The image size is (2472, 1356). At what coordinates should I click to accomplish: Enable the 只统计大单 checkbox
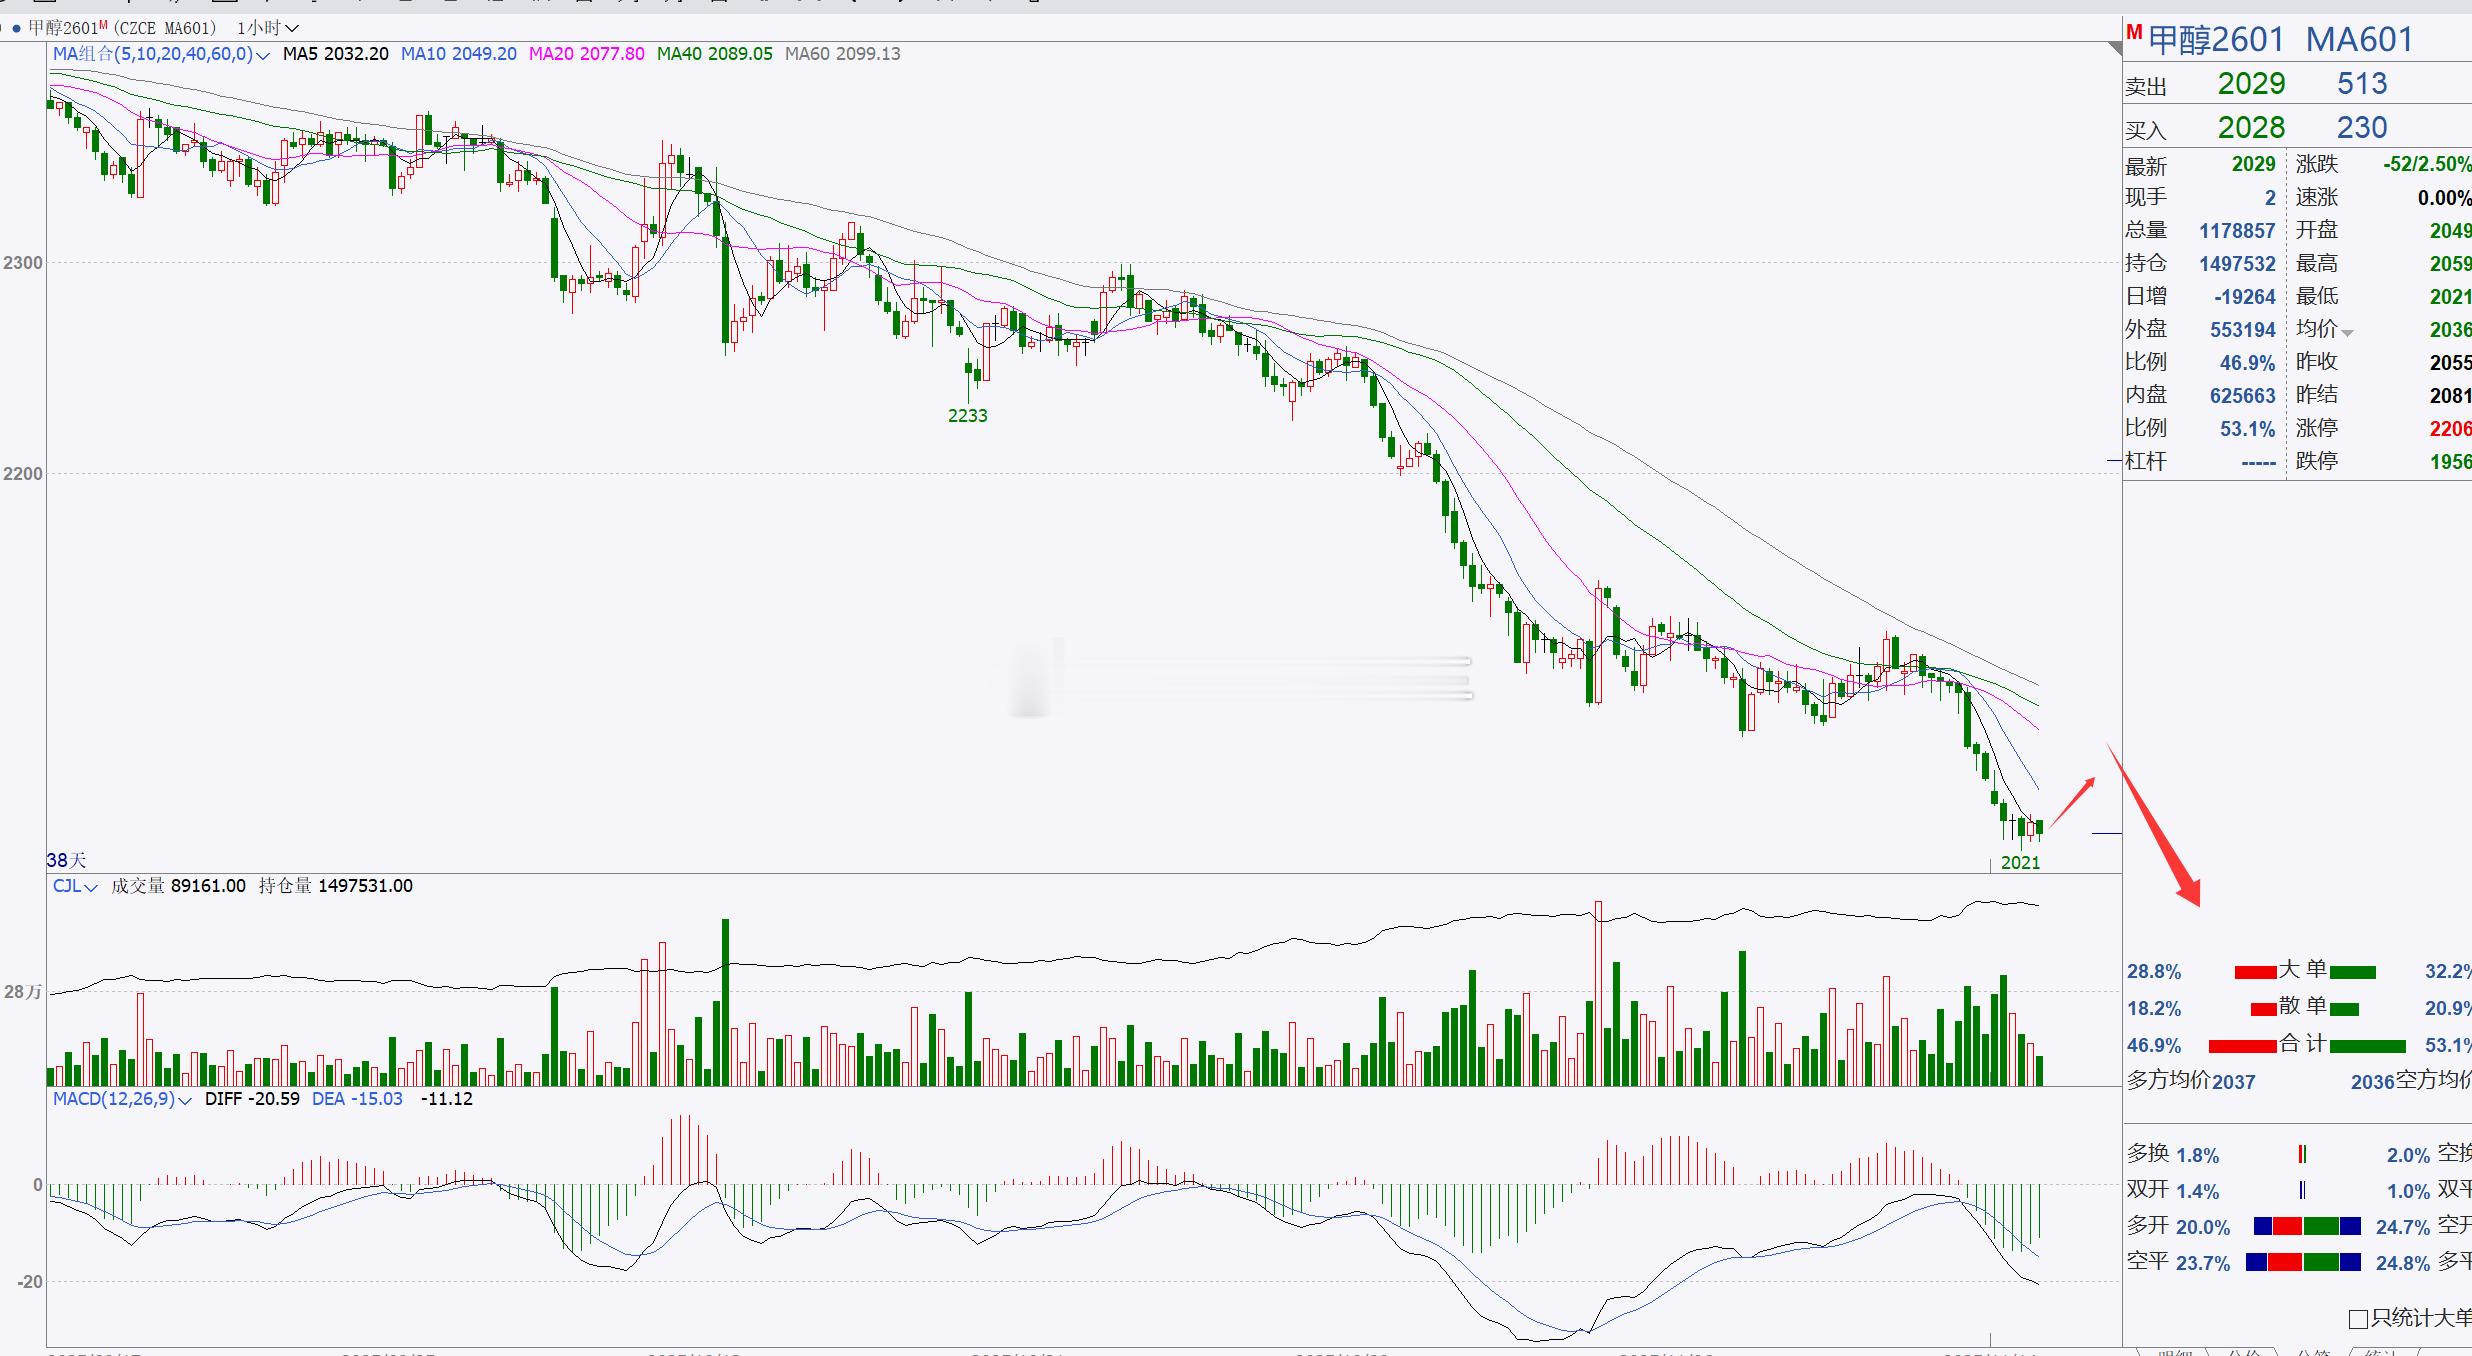[2357, 1319]
